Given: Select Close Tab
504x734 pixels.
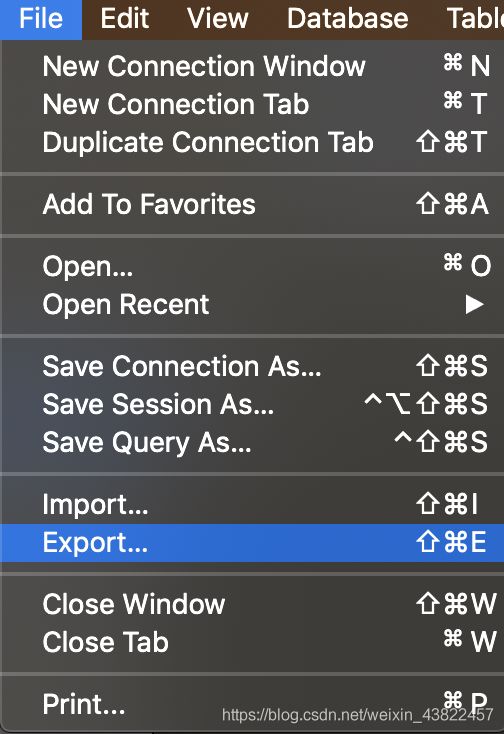Looking at the screenshot, I should [x=252, y=642].
